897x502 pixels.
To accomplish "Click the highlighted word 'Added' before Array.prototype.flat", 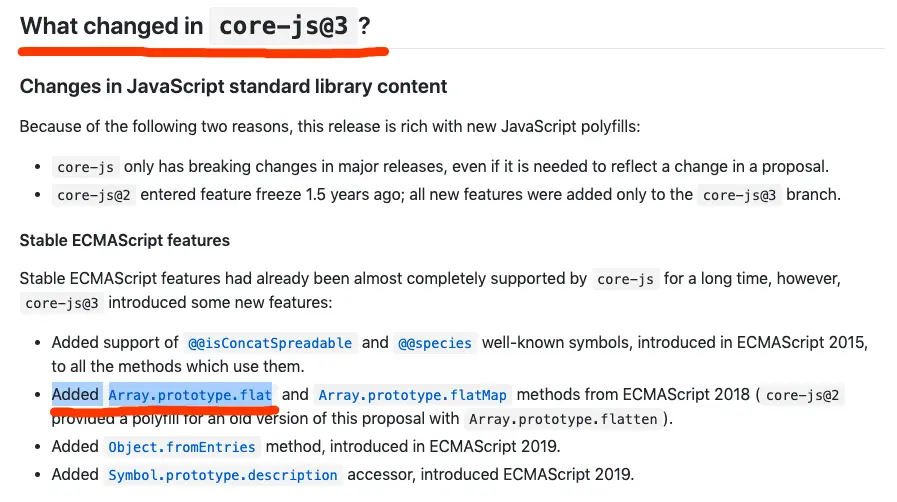I will [x=76, y=395].
